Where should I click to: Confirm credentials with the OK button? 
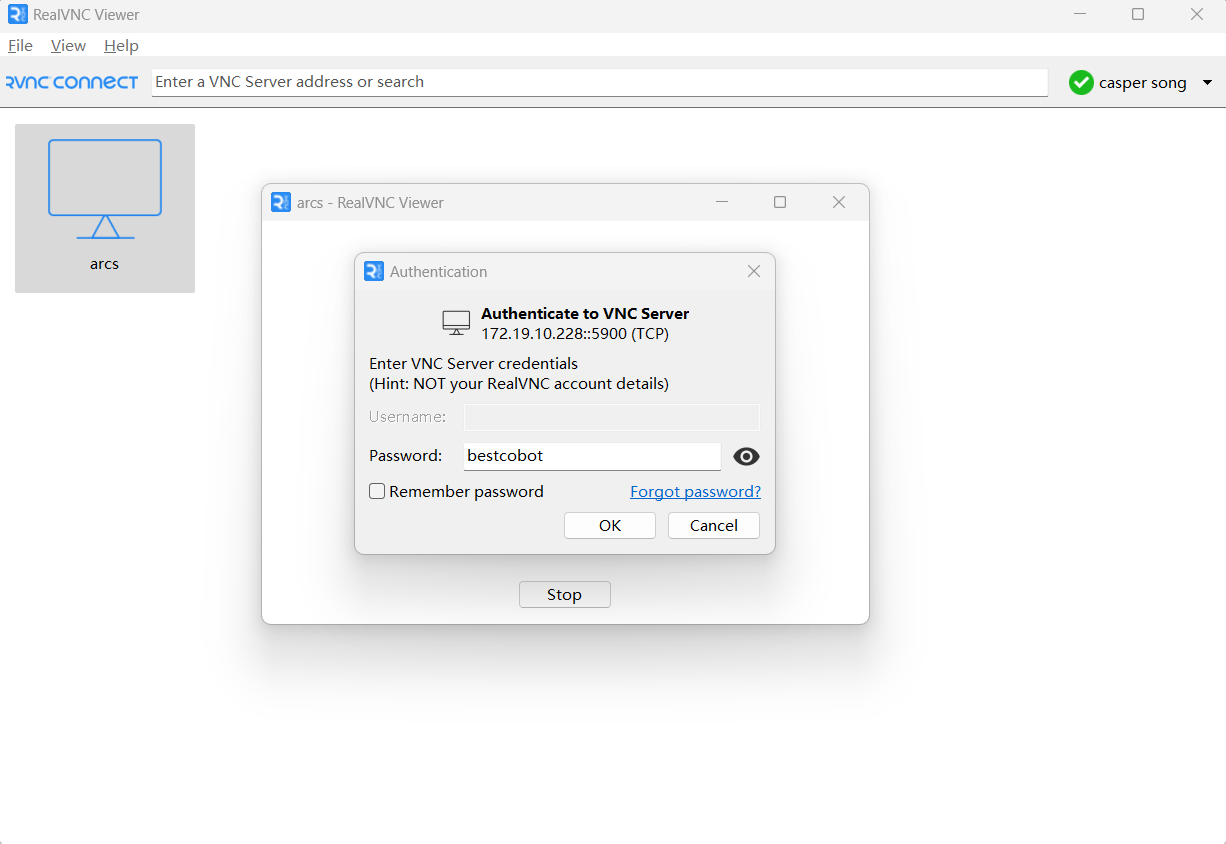pyautogui.click(x=610, y=526)
